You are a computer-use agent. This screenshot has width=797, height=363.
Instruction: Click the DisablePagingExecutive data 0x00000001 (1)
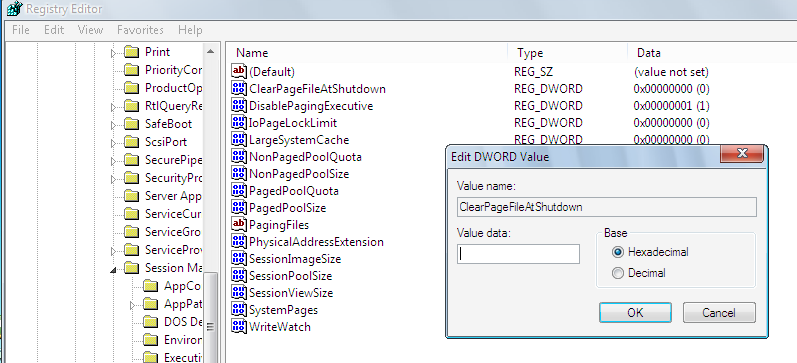[x=671, y=106]
